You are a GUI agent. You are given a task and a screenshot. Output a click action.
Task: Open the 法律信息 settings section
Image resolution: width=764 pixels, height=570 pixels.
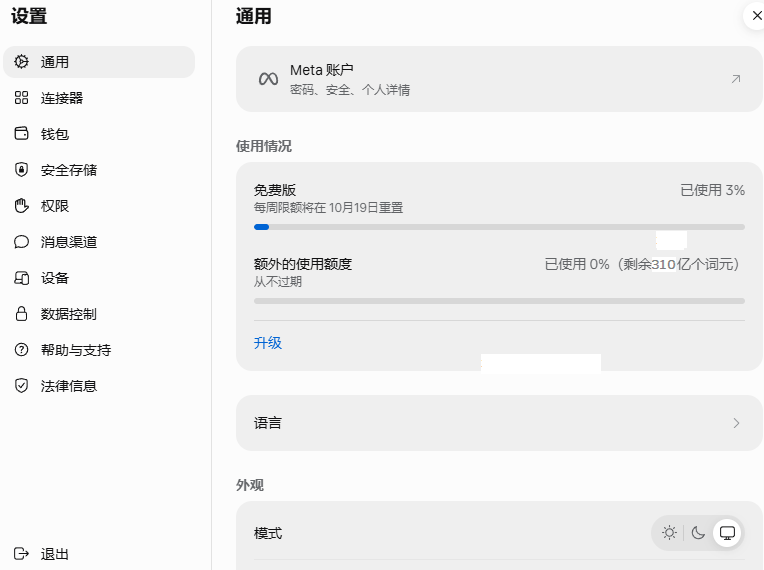point(99,386)
